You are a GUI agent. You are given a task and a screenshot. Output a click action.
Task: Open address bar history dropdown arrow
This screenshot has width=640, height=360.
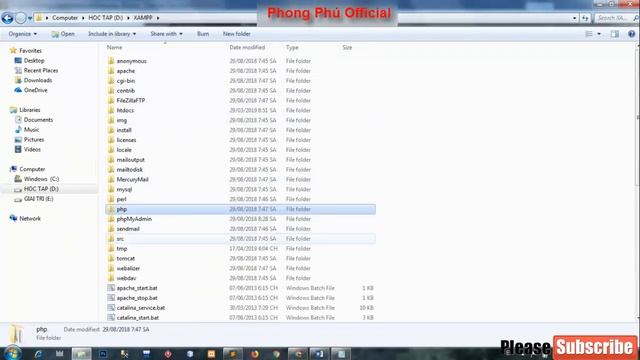(x=574, y=18)
